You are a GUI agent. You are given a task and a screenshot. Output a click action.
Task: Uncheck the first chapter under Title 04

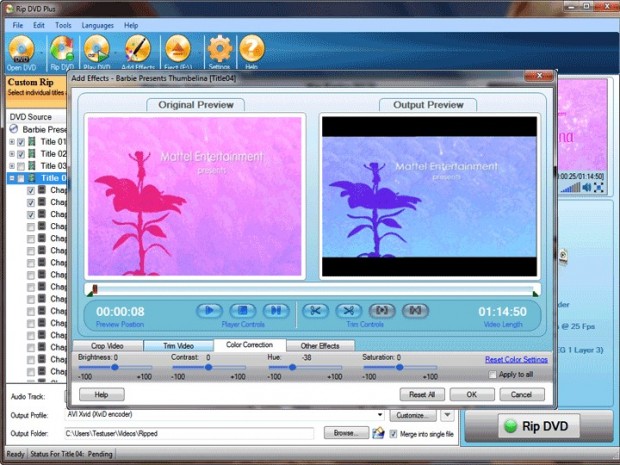click(x=30, y=191)
